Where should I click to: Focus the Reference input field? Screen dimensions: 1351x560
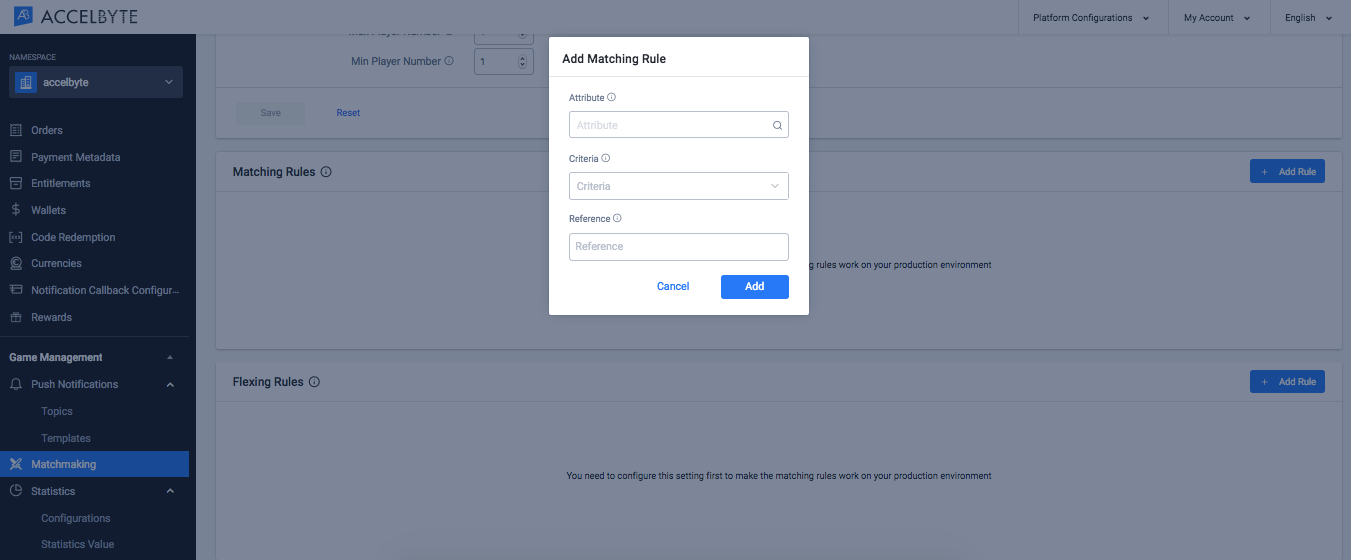679,247
